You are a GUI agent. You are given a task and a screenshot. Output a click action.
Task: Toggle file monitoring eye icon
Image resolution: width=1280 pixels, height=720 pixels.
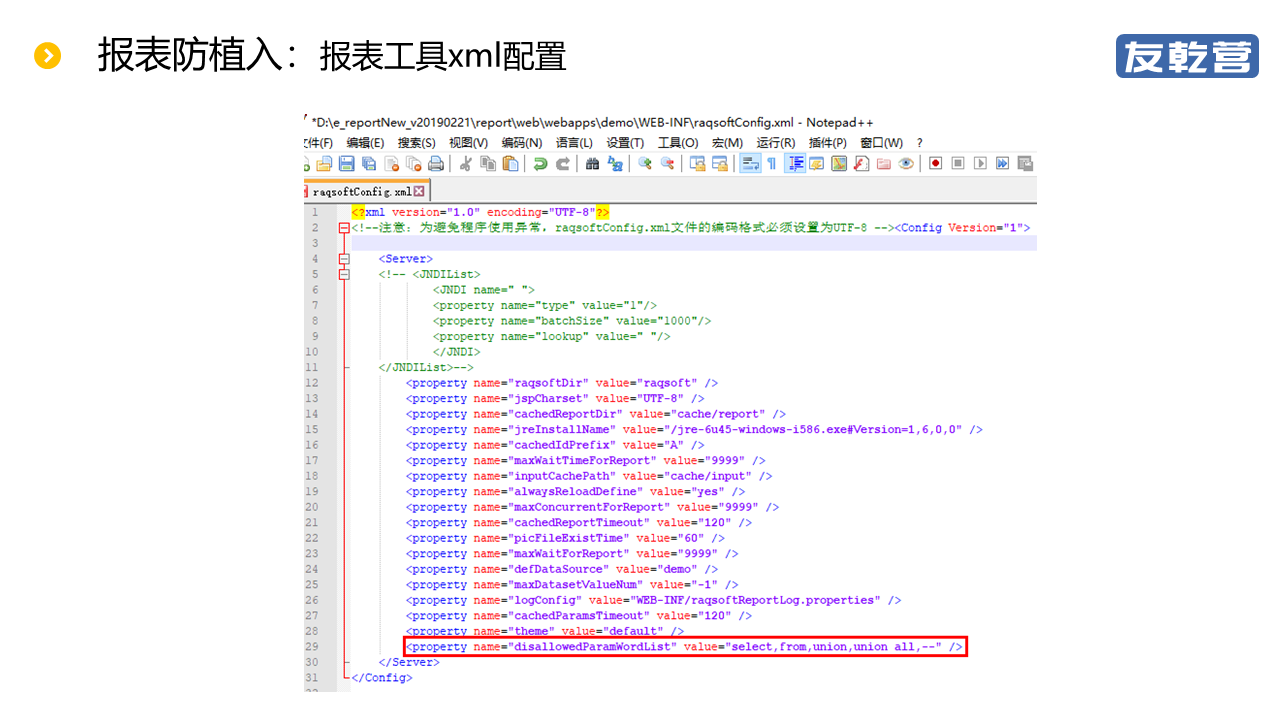[906, 164]
